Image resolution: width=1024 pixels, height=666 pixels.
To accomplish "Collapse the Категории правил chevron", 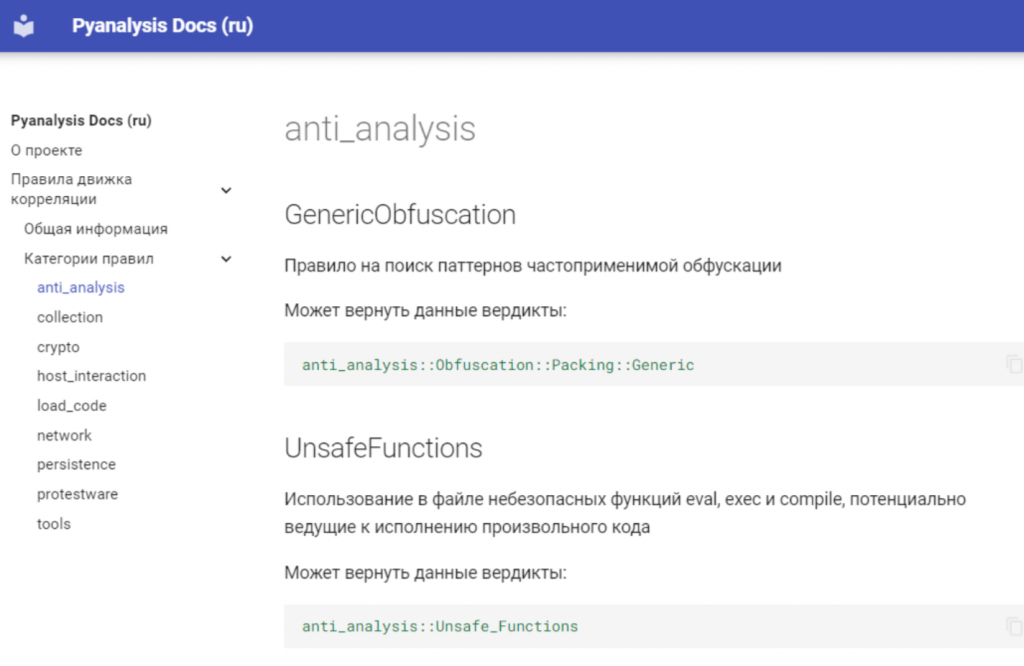I will pyautogui.click(x=226, y=259).
